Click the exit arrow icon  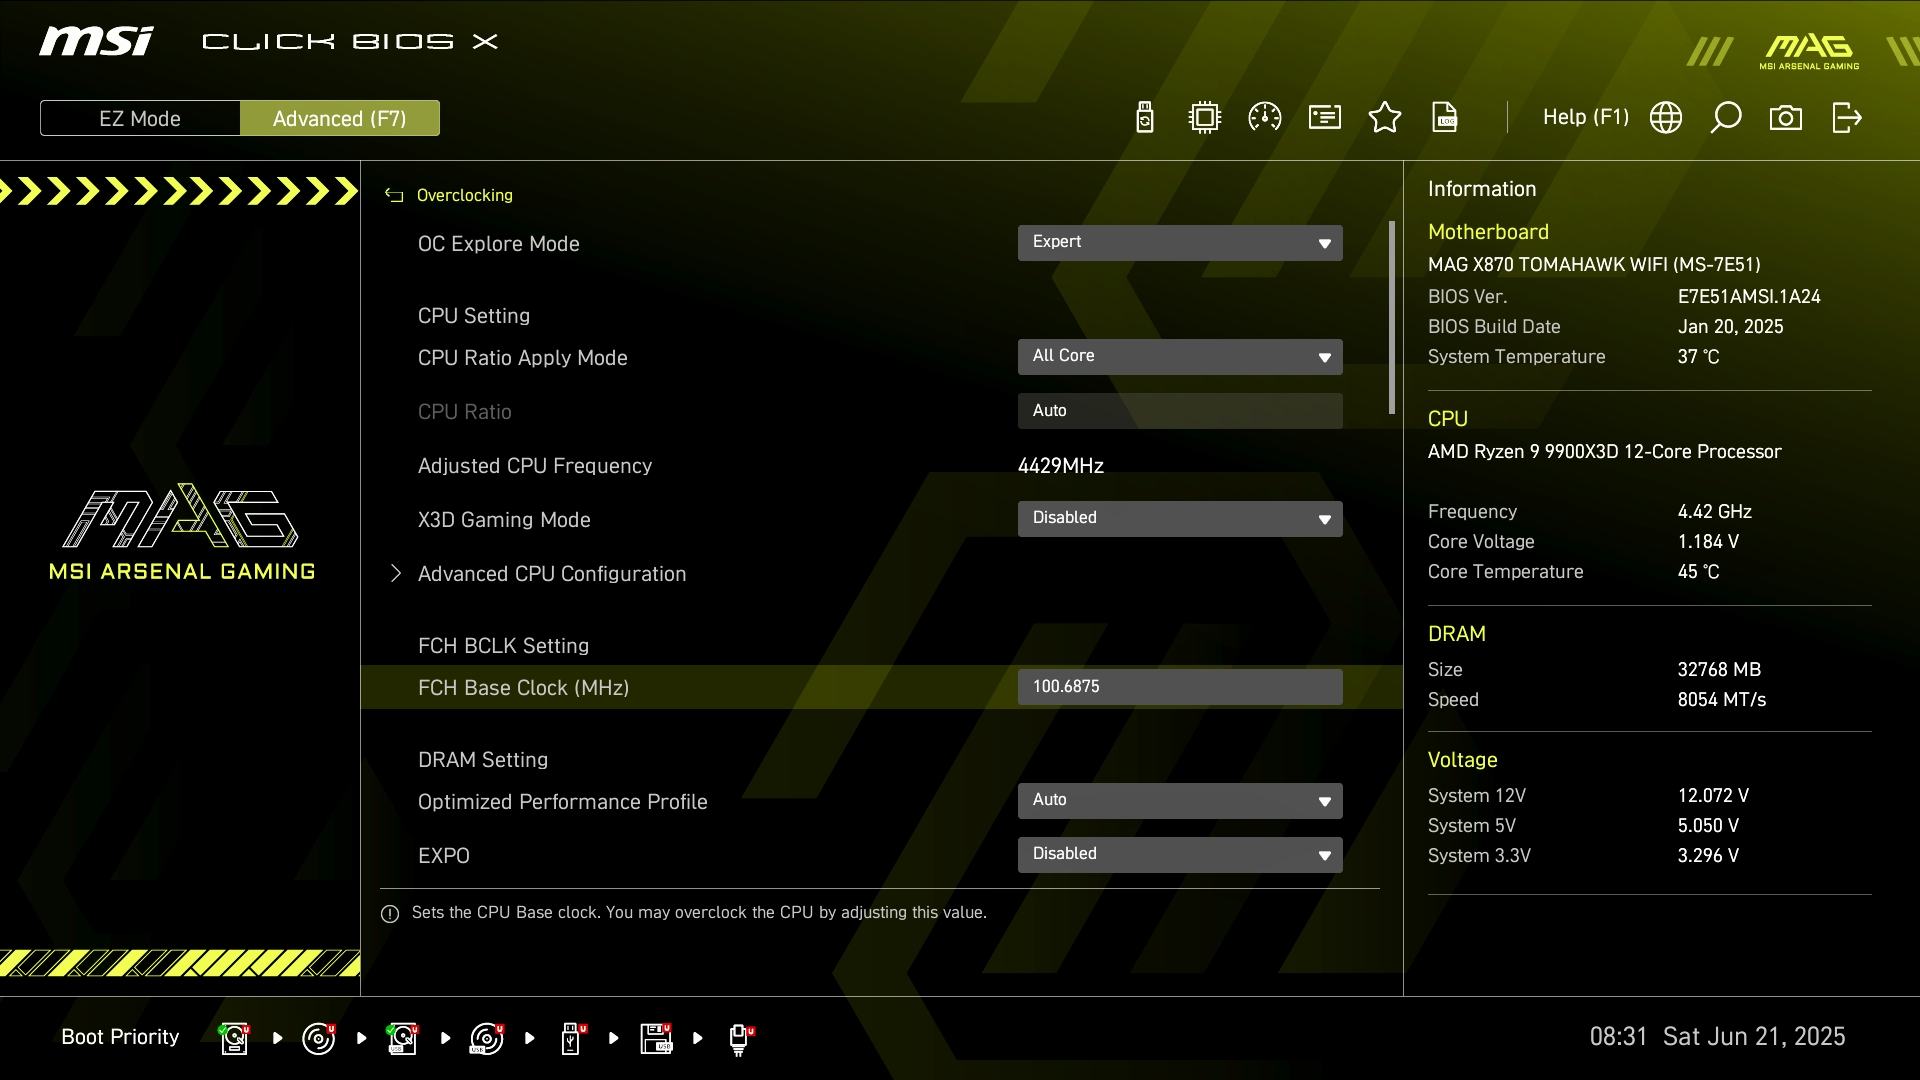tap(1846, 118)
